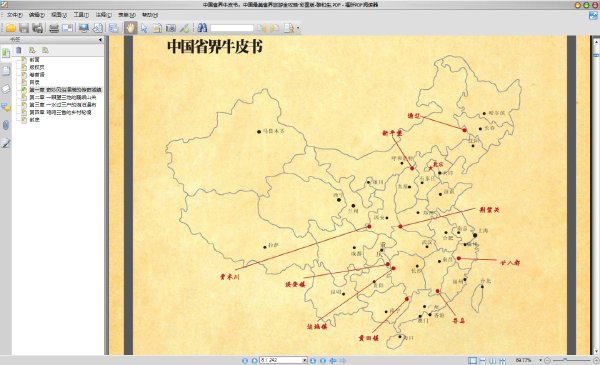
Task: Show the Comments panel from sidebar
Action: pyautogui.click(x=6, y=107)
